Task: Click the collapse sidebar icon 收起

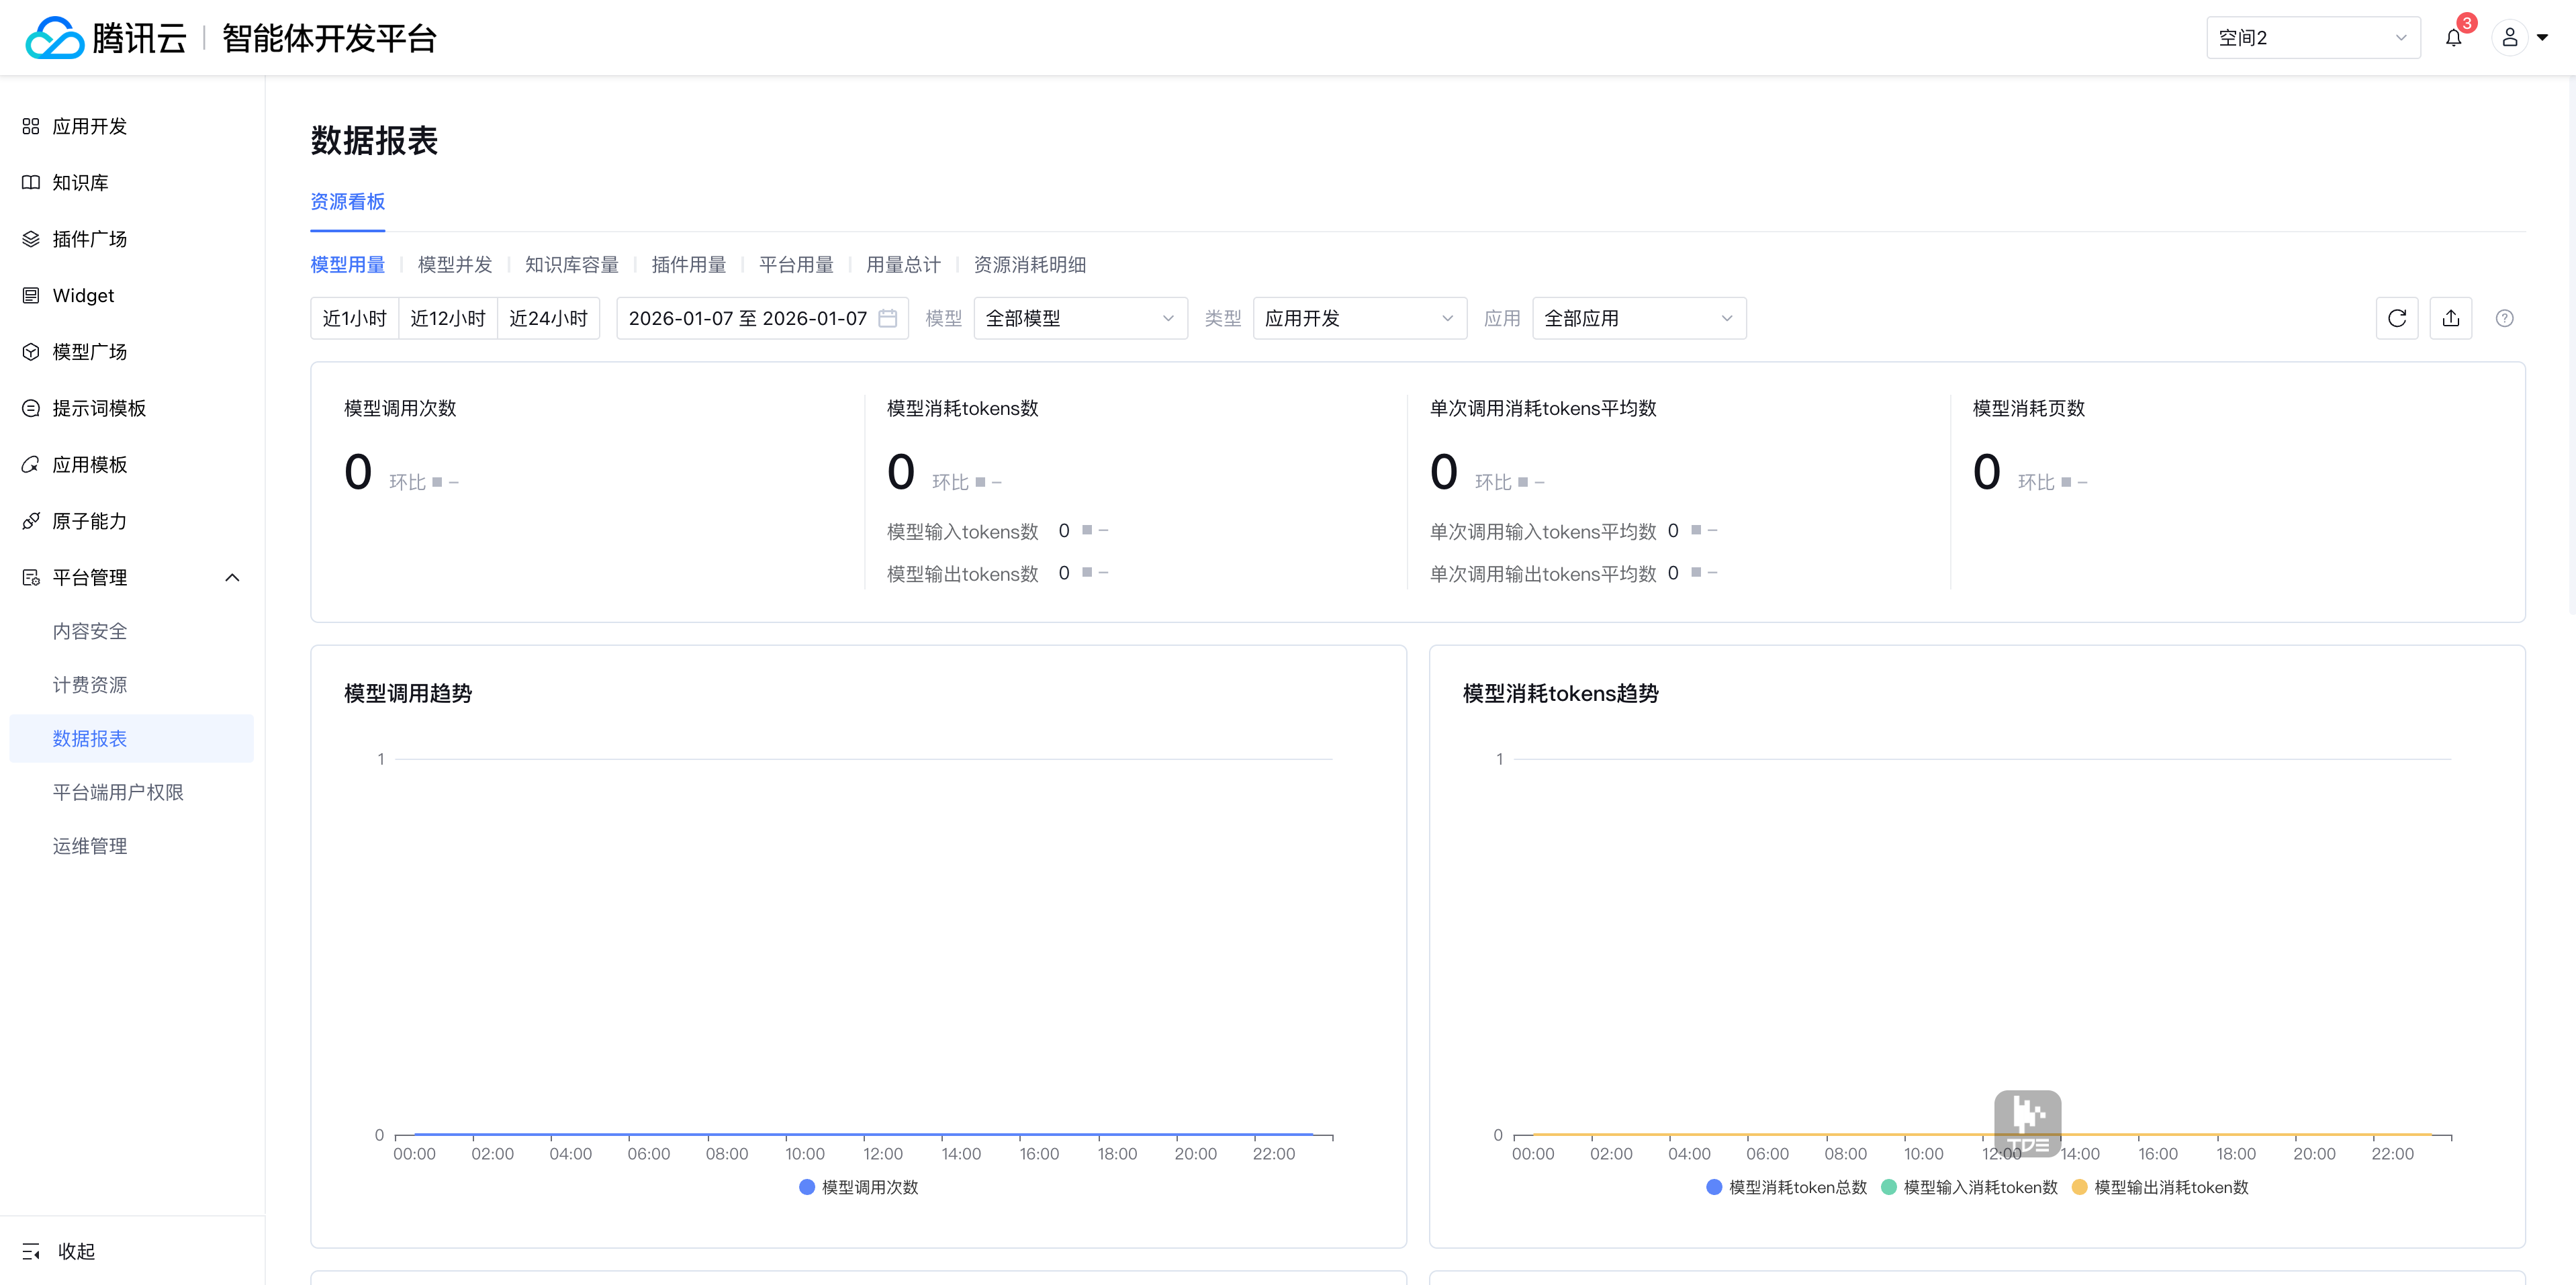Action: point(32,1251)
